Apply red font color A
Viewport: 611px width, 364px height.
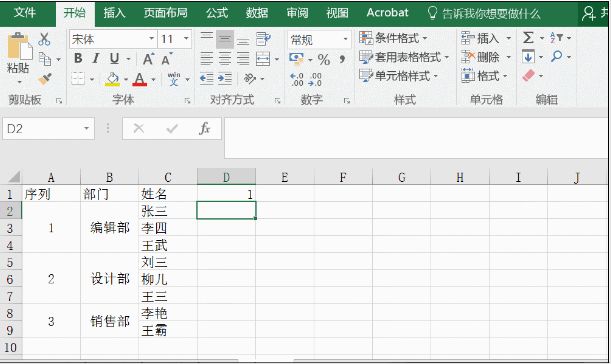point(140,79)
